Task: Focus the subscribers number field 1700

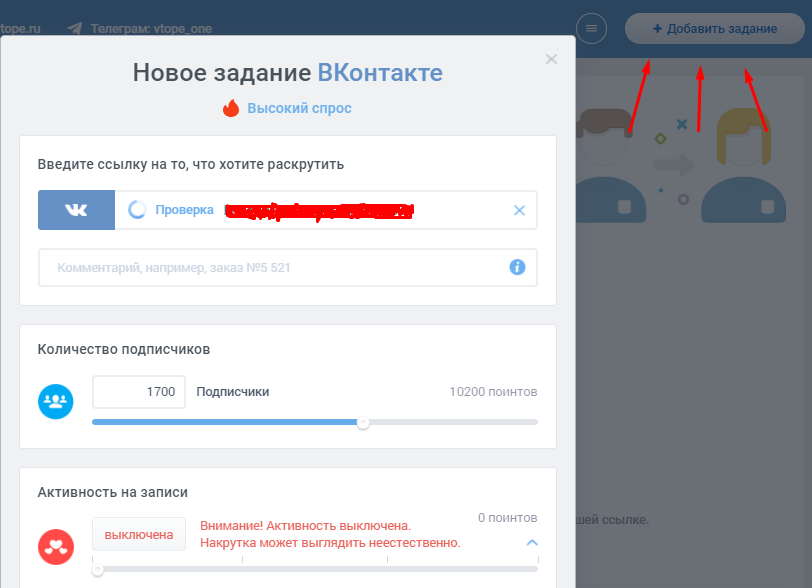Action: coord(139,392)
